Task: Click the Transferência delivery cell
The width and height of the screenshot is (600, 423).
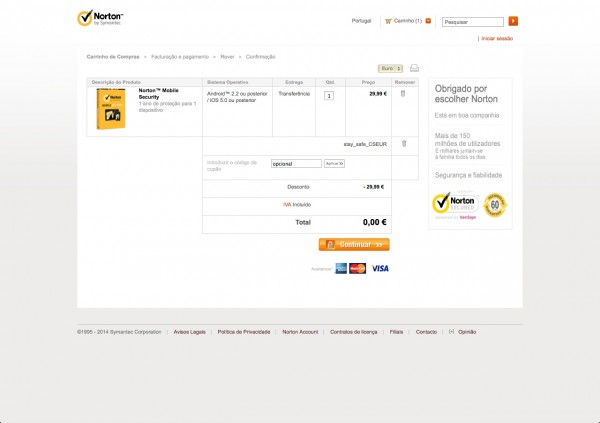Action: [294, 93]
